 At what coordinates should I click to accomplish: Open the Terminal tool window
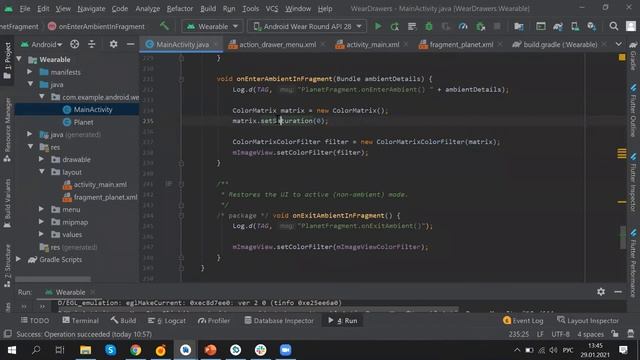(80, 321)
